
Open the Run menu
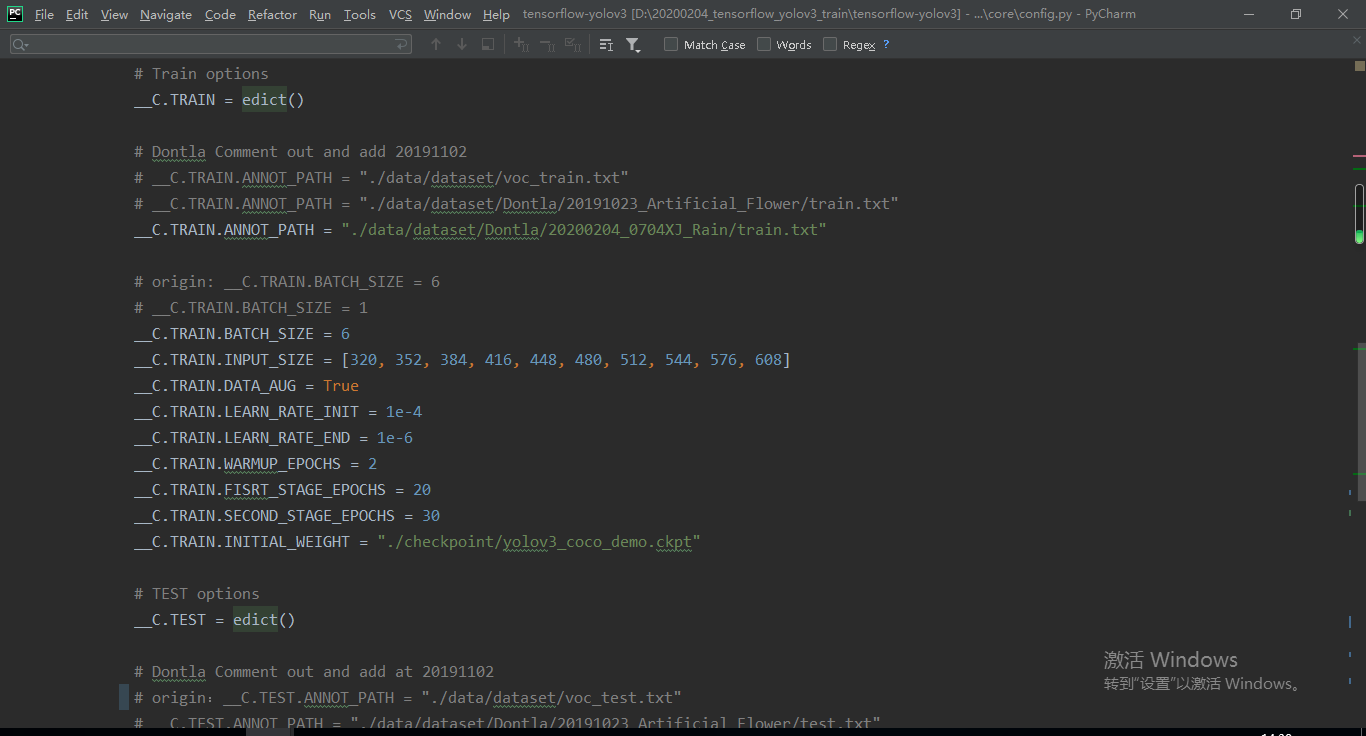coord(320,14)
